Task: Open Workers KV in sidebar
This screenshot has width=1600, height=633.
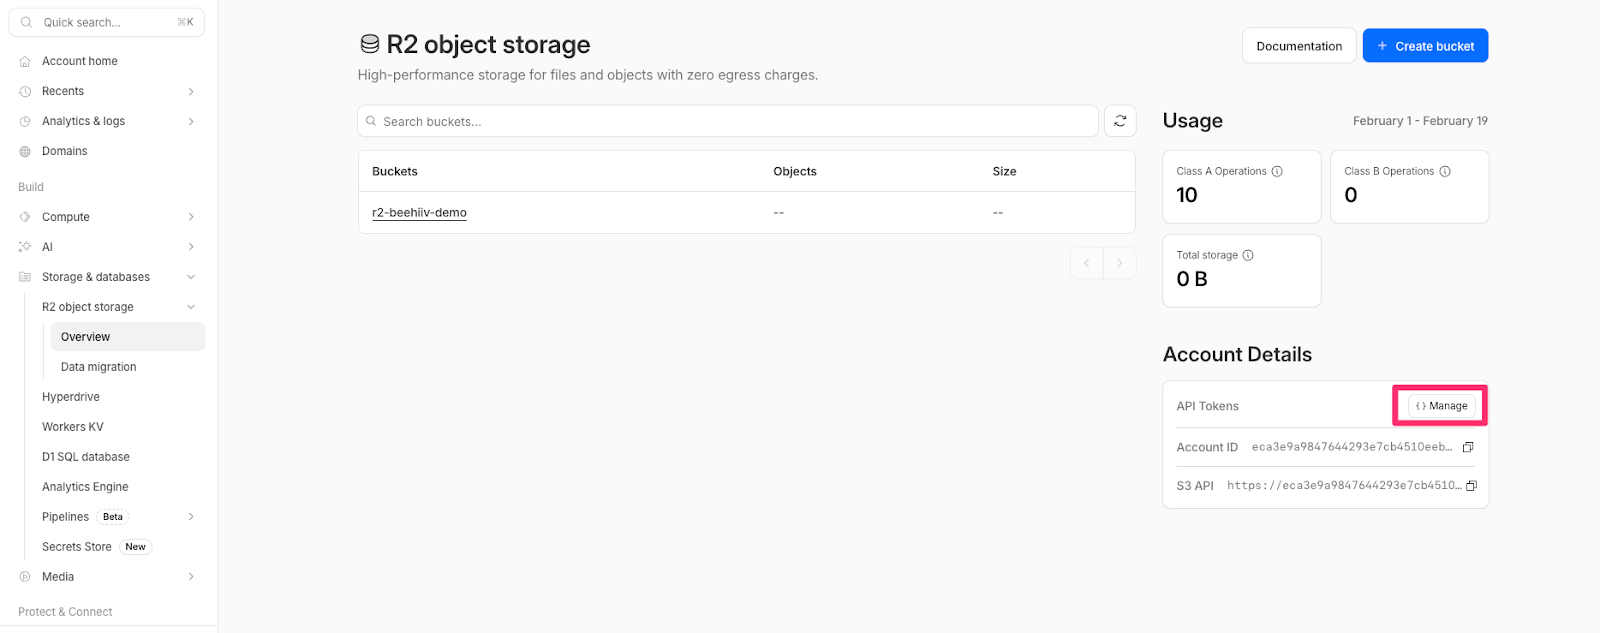Action: click(72, 427)
